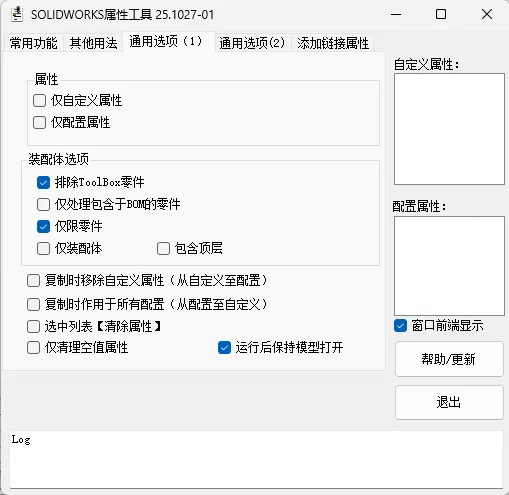The width and height of the screenshot is (509, 495).
Task: Enable 仅处理包含于BOM的零件
Action: click(43, 204)
